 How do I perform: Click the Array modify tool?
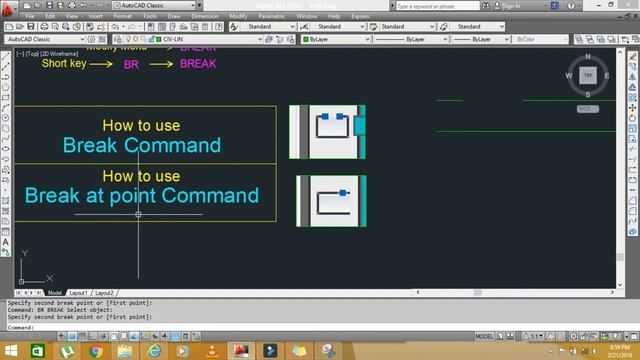[x=632, y=98]
